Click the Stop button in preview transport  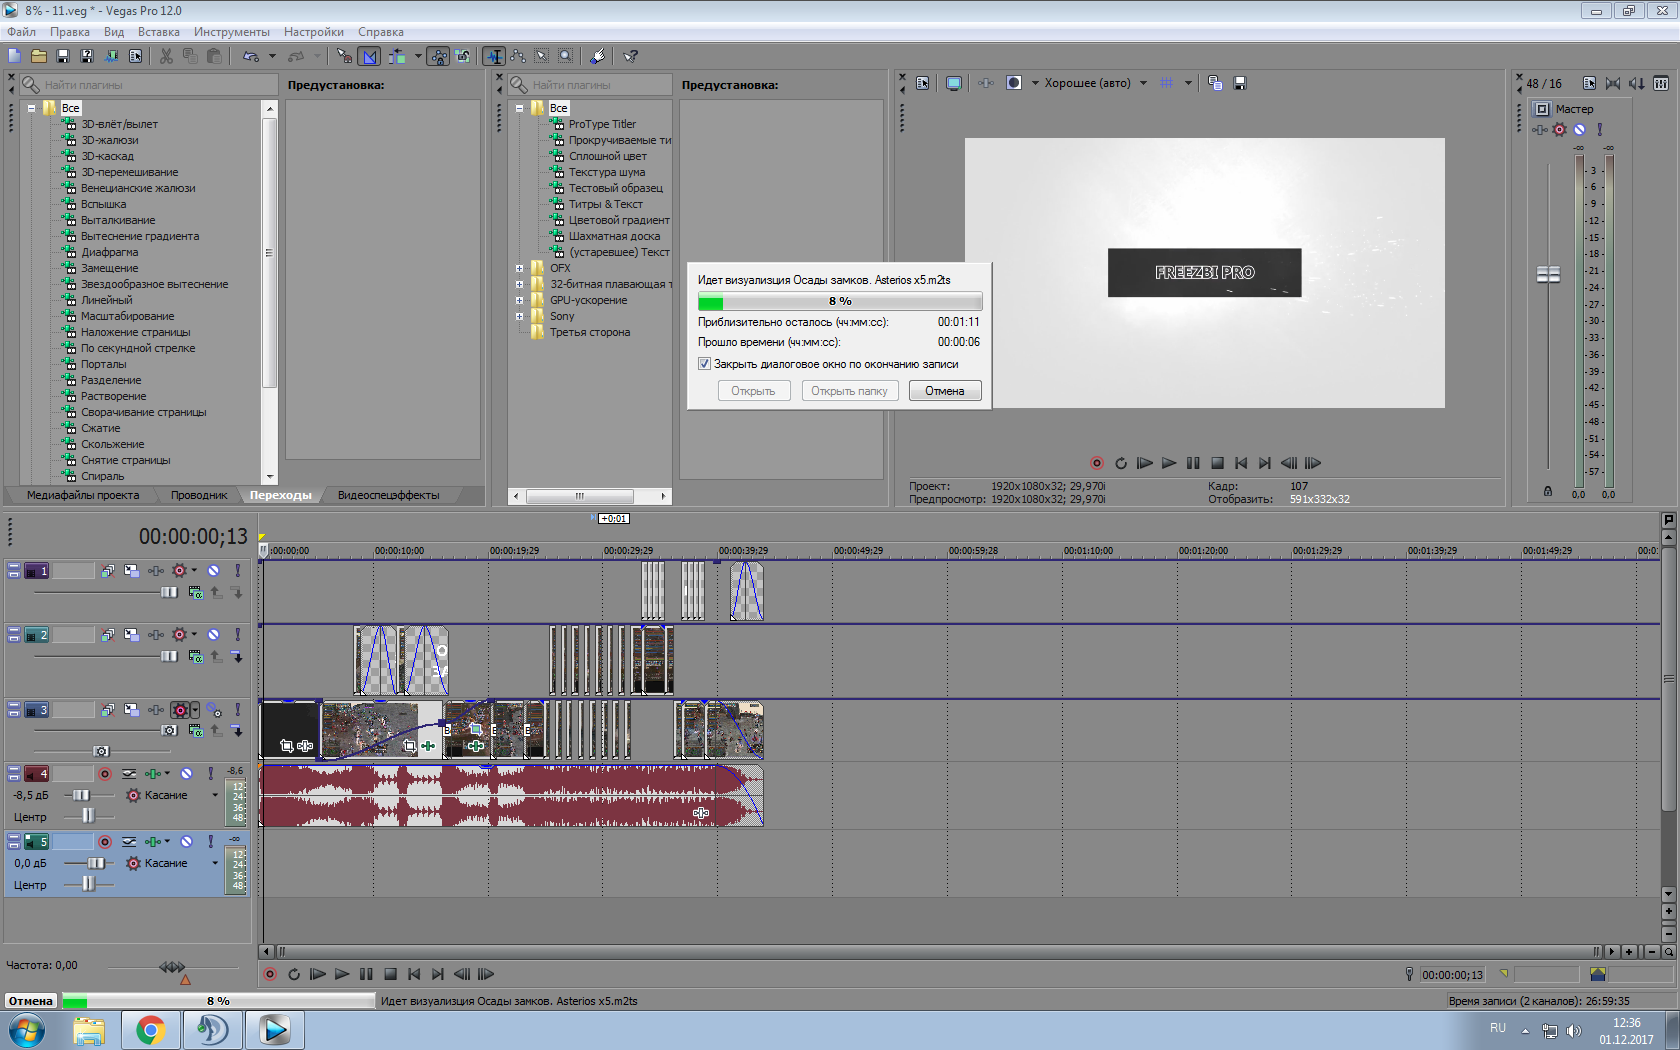click(x=1217, y=463)
